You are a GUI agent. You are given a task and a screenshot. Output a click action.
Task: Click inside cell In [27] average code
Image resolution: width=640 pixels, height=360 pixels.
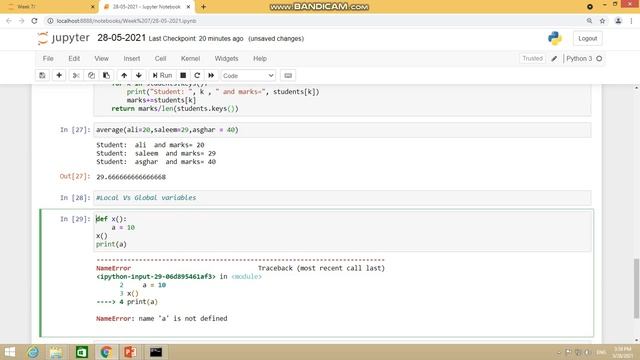tap(342, 130)
